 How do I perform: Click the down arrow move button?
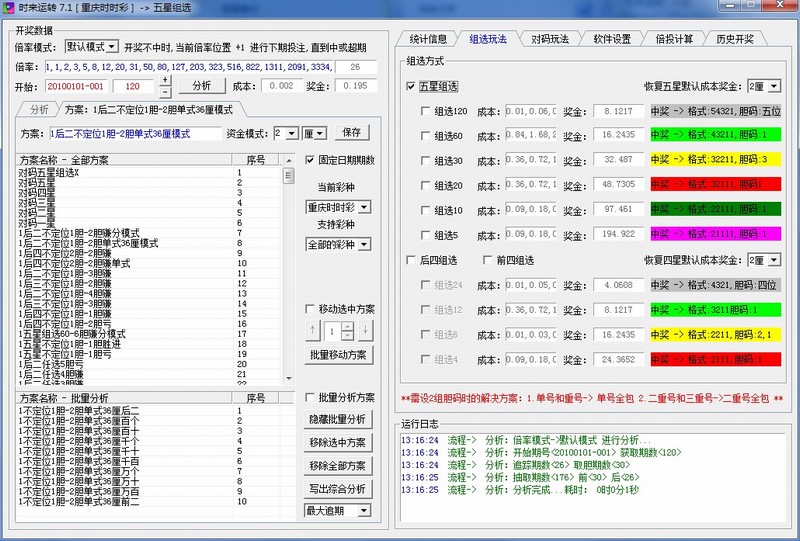point(366,329)
